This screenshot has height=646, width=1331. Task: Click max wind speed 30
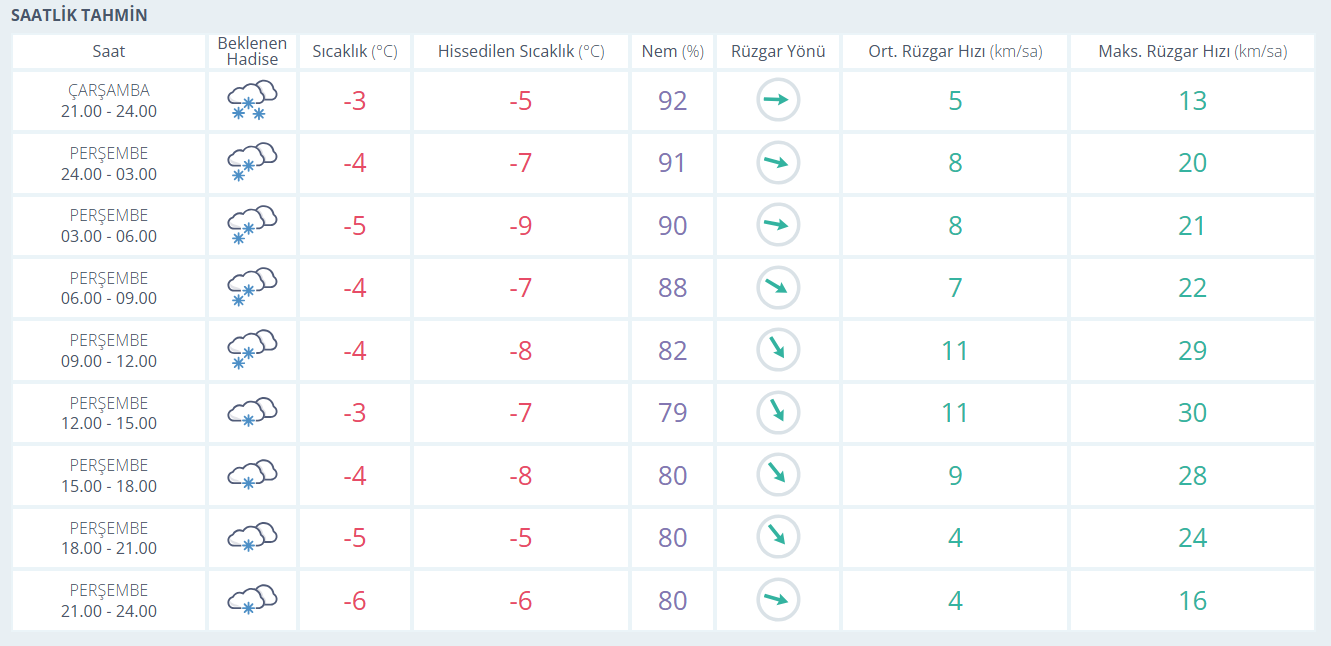coord(1192,413)
